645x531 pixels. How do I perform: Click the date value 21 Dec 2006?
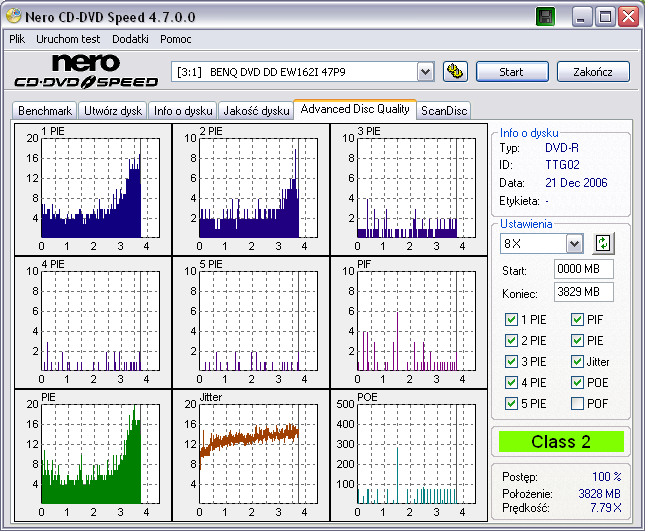(x=576, y=183)
